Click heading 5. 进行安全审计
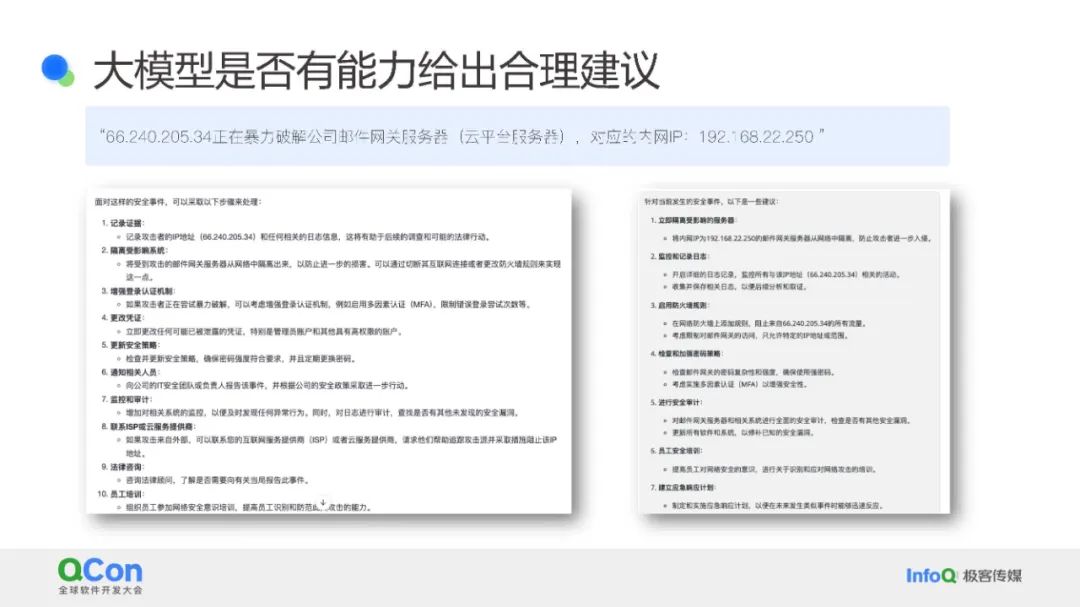The image size is (1080, 607). click(x=676, y=402)
